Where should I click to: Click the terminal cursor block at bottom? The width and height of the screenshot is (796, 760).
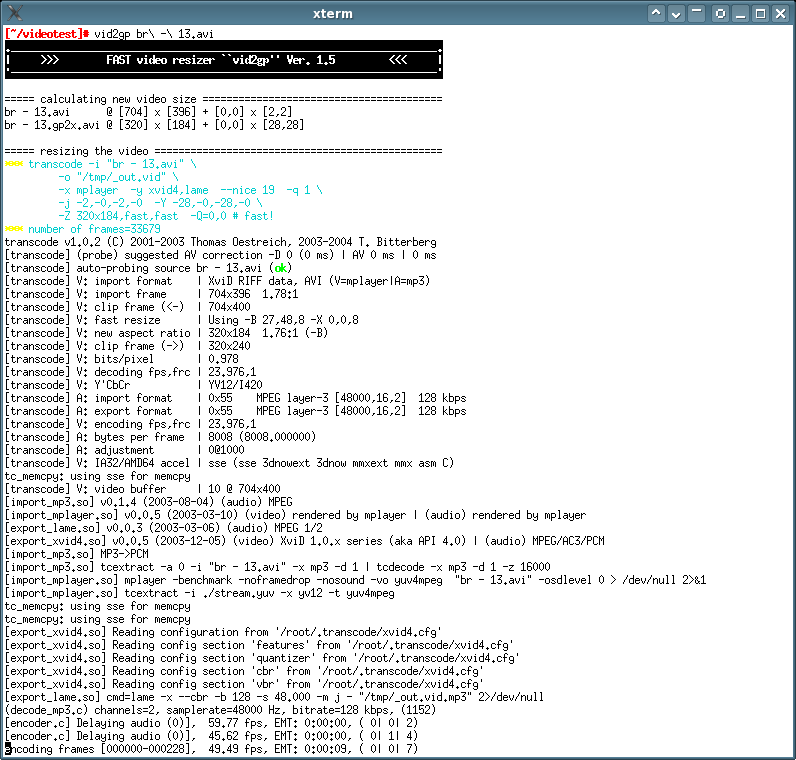point(8,748)
